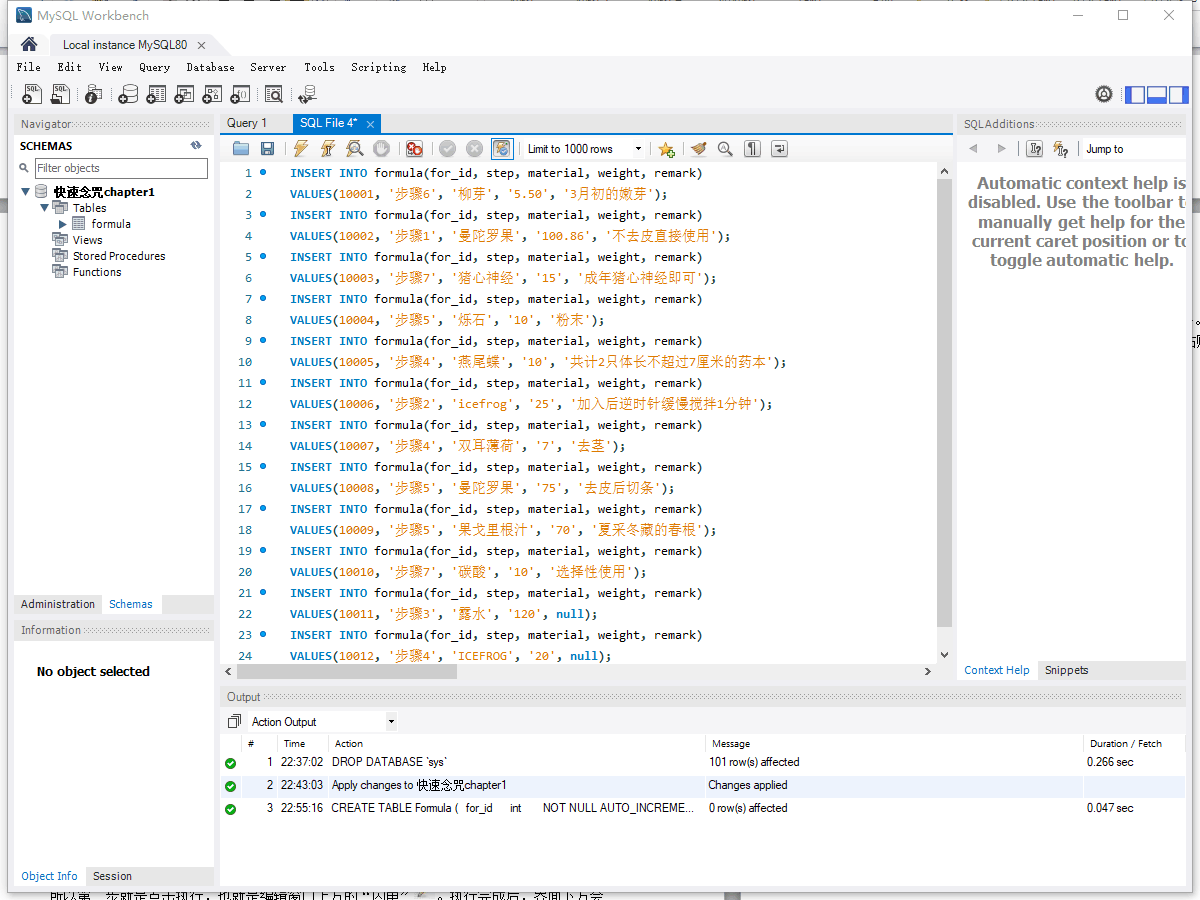
Task: Collapse the Tables node
Action: pyautogui.click(x=45, y=208)
